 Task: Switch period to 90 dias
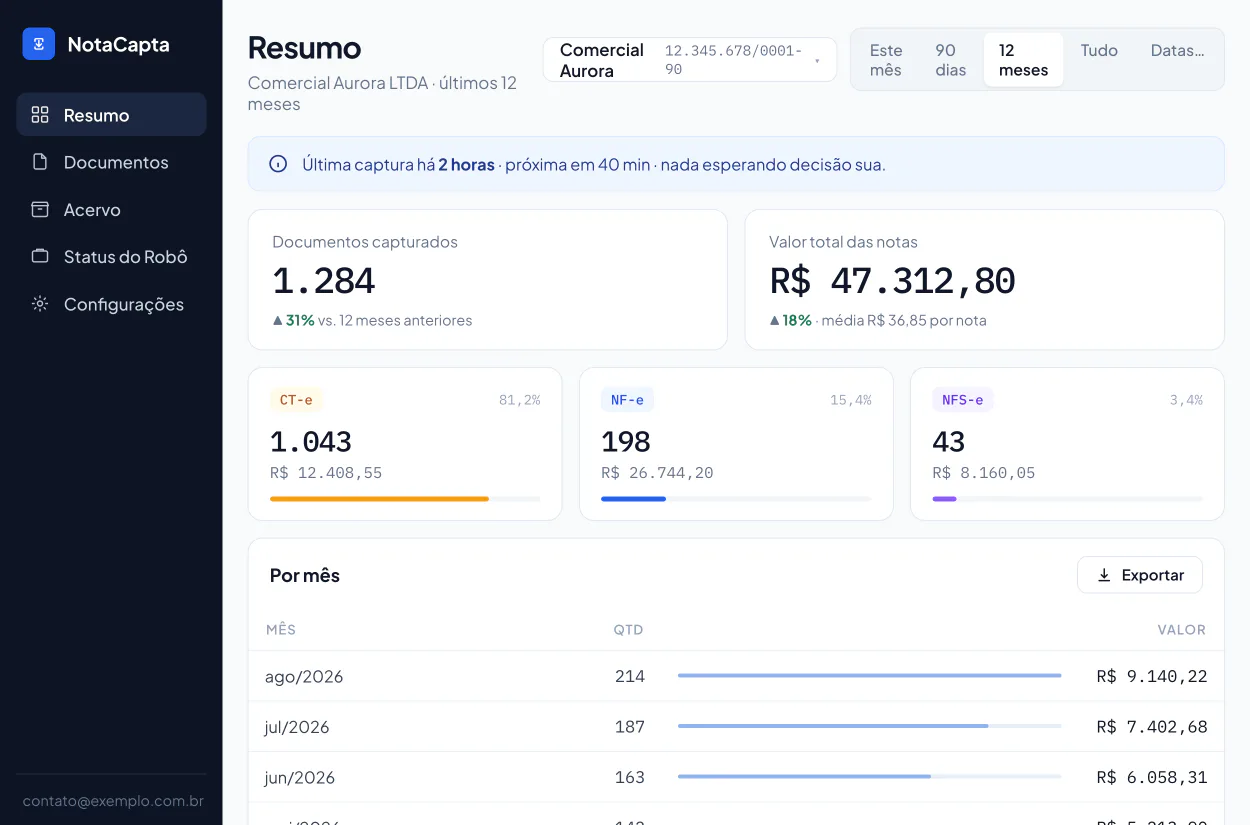tap(951, 60)
